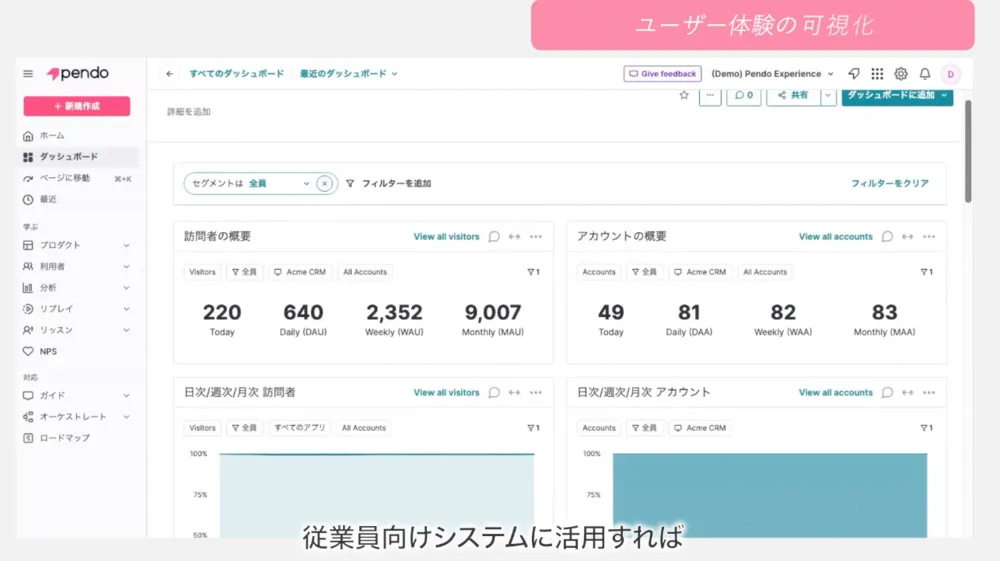
Task: Click the 新規作成 button
Action: [77, 106]
